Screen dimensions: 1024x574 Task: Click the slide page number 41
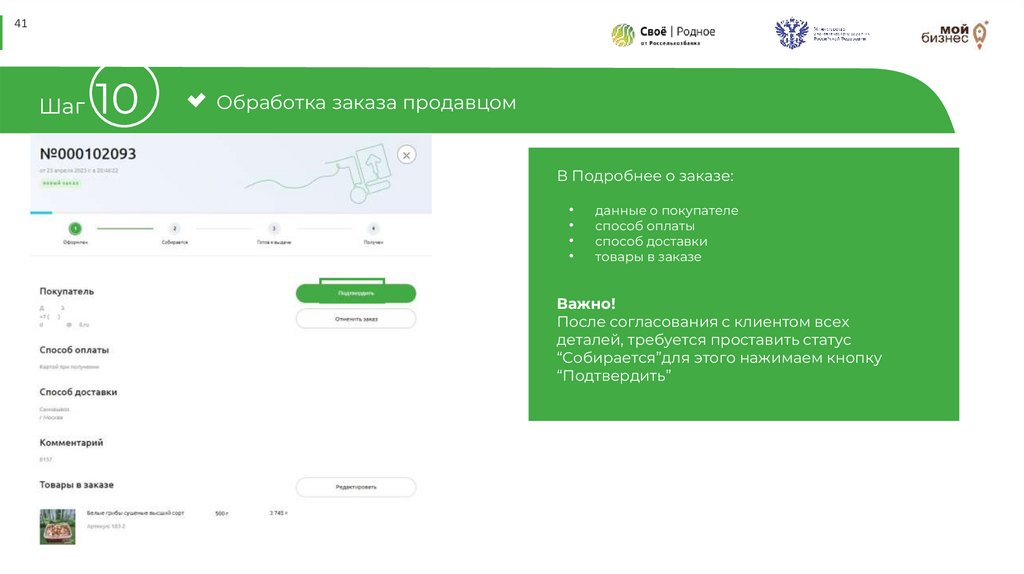(21, 24)
